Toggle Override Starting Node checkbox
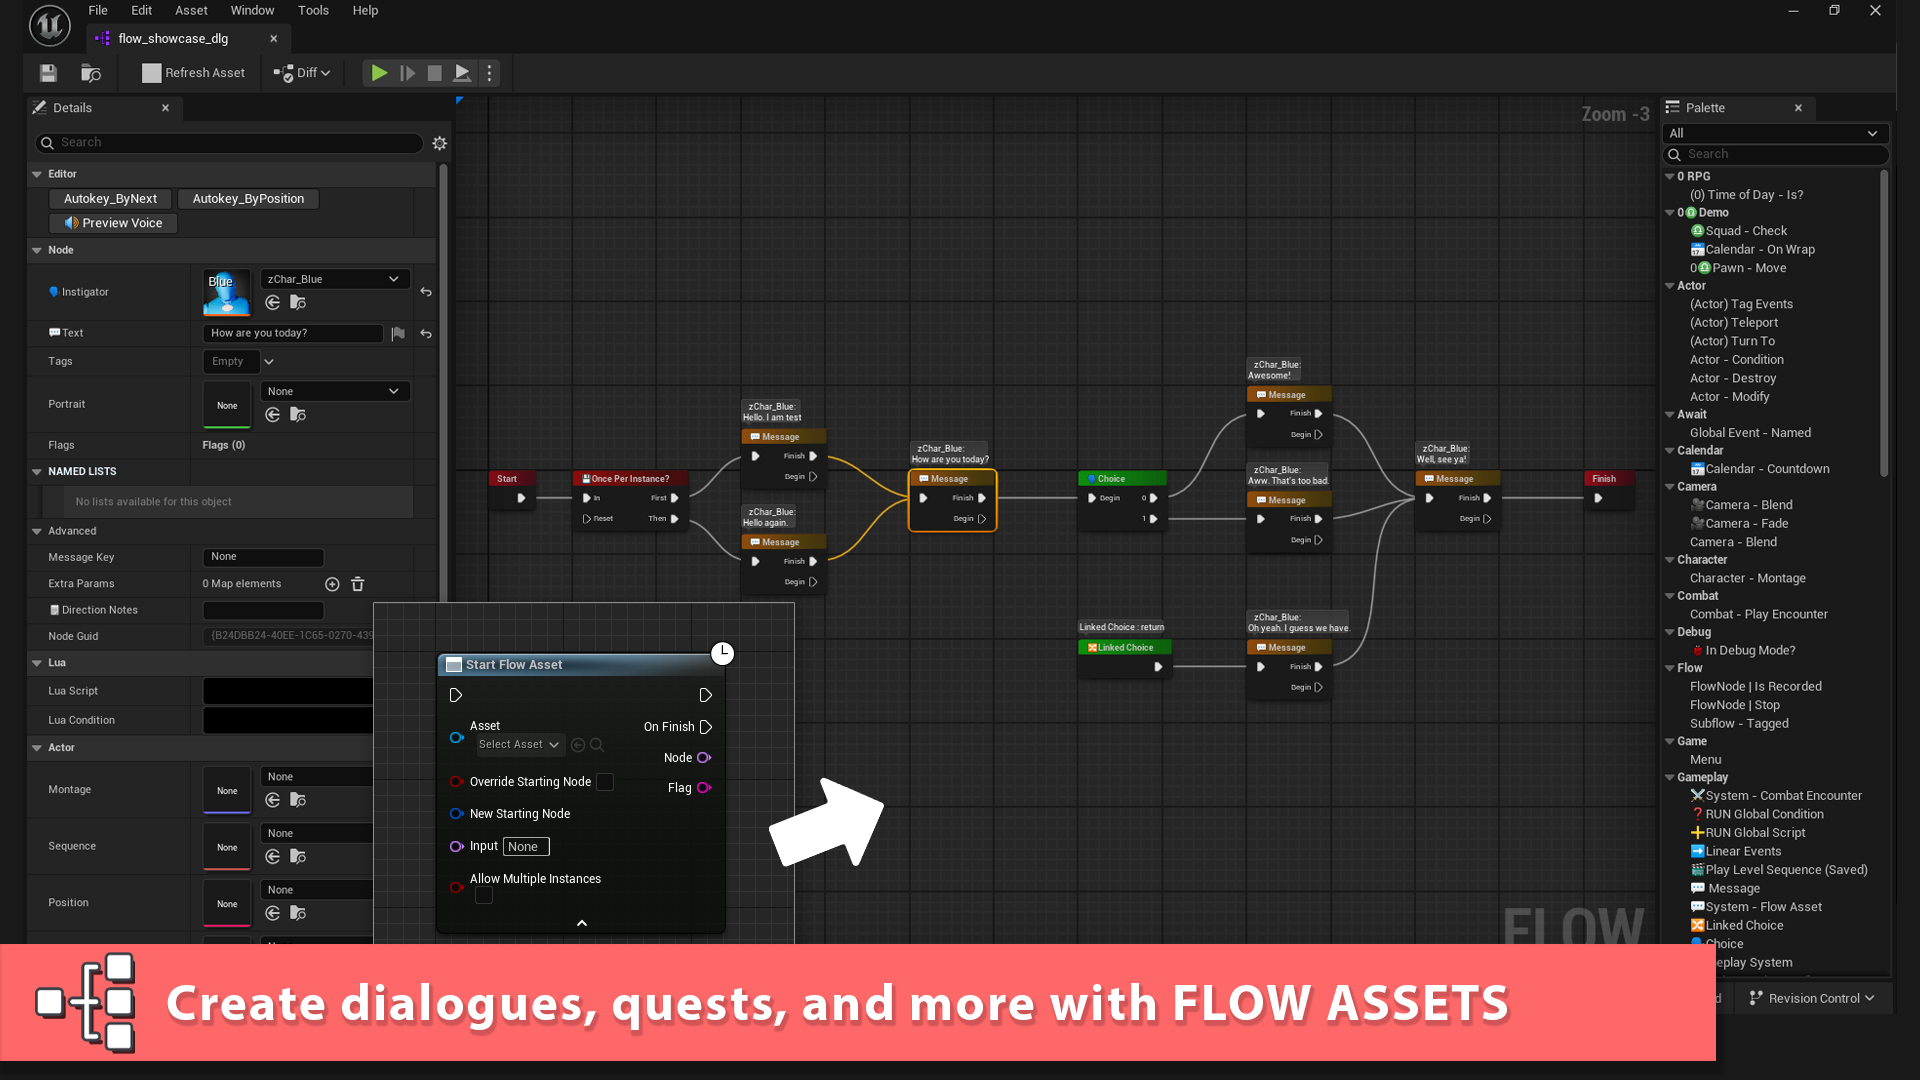Viewport: 1920px width, 1080px height. pyautogui.click(x=605, y=782)
